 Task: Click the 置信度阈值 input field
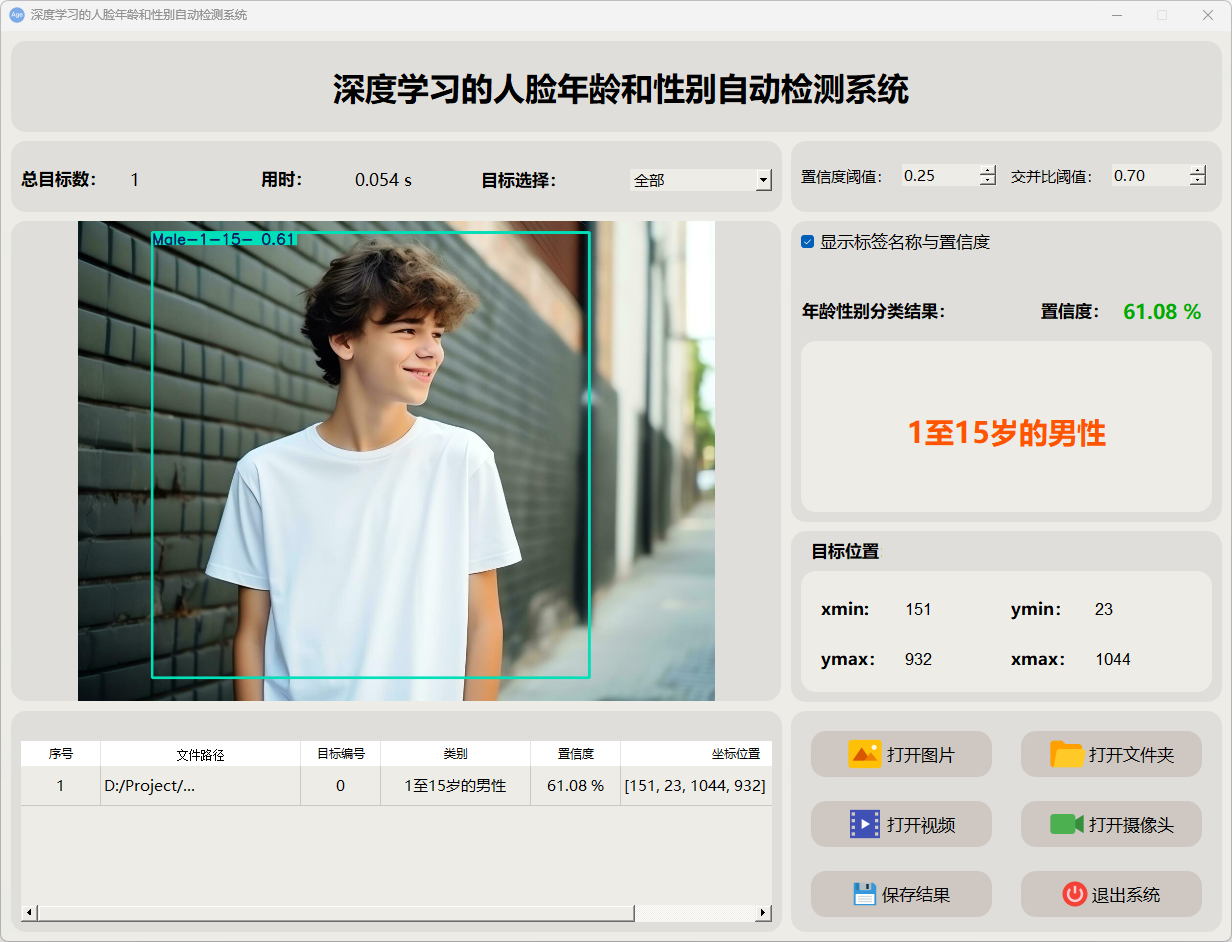(938, 176)
